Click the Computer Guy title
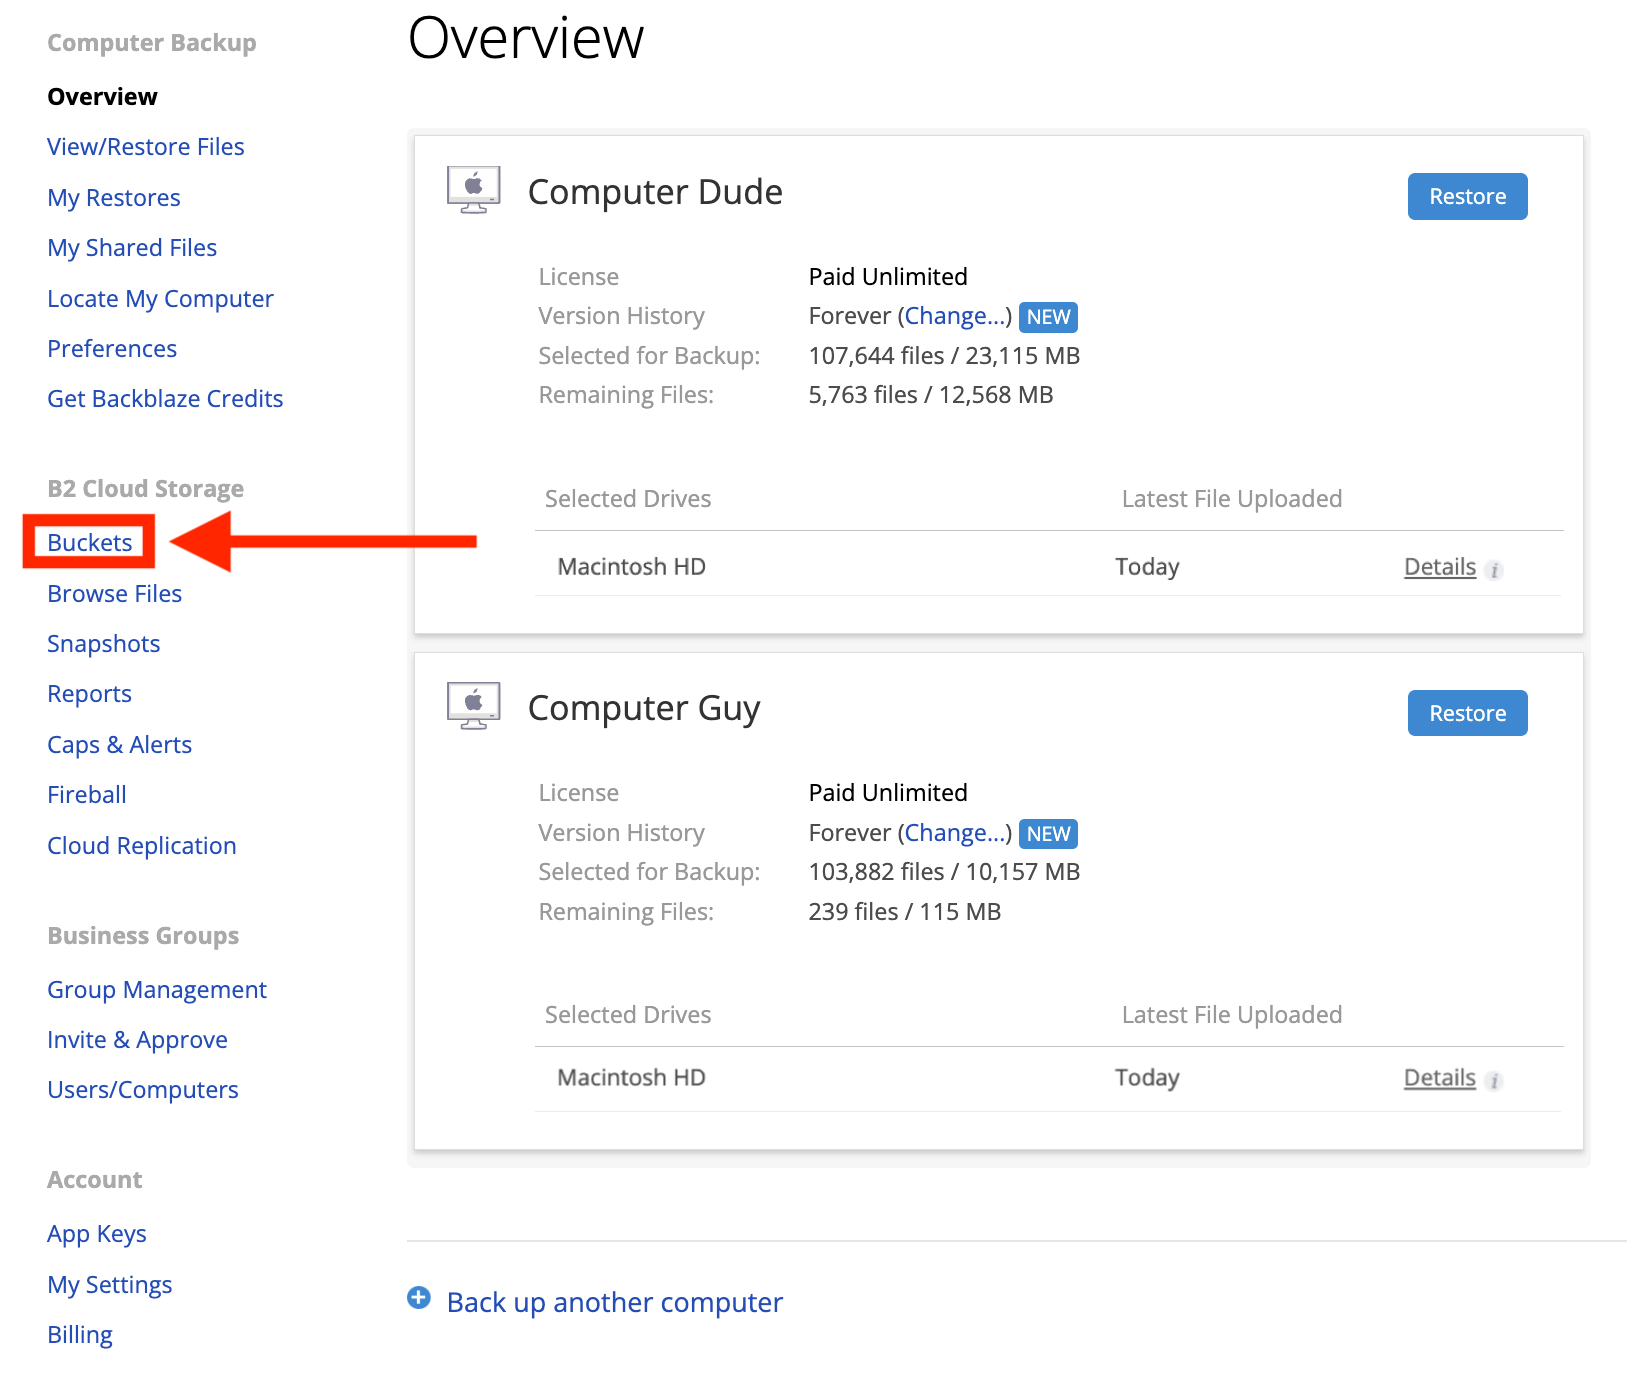 (x=644, y=708)
